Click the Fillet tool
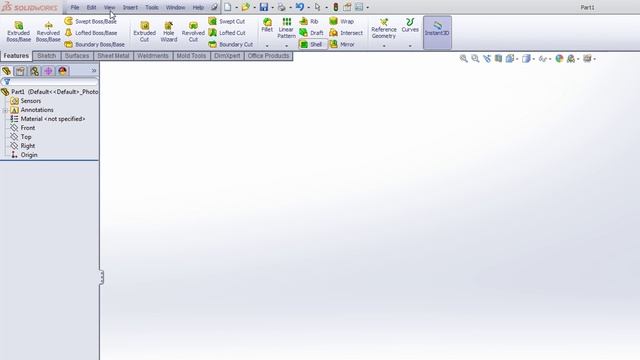 [x=267, y=25]
